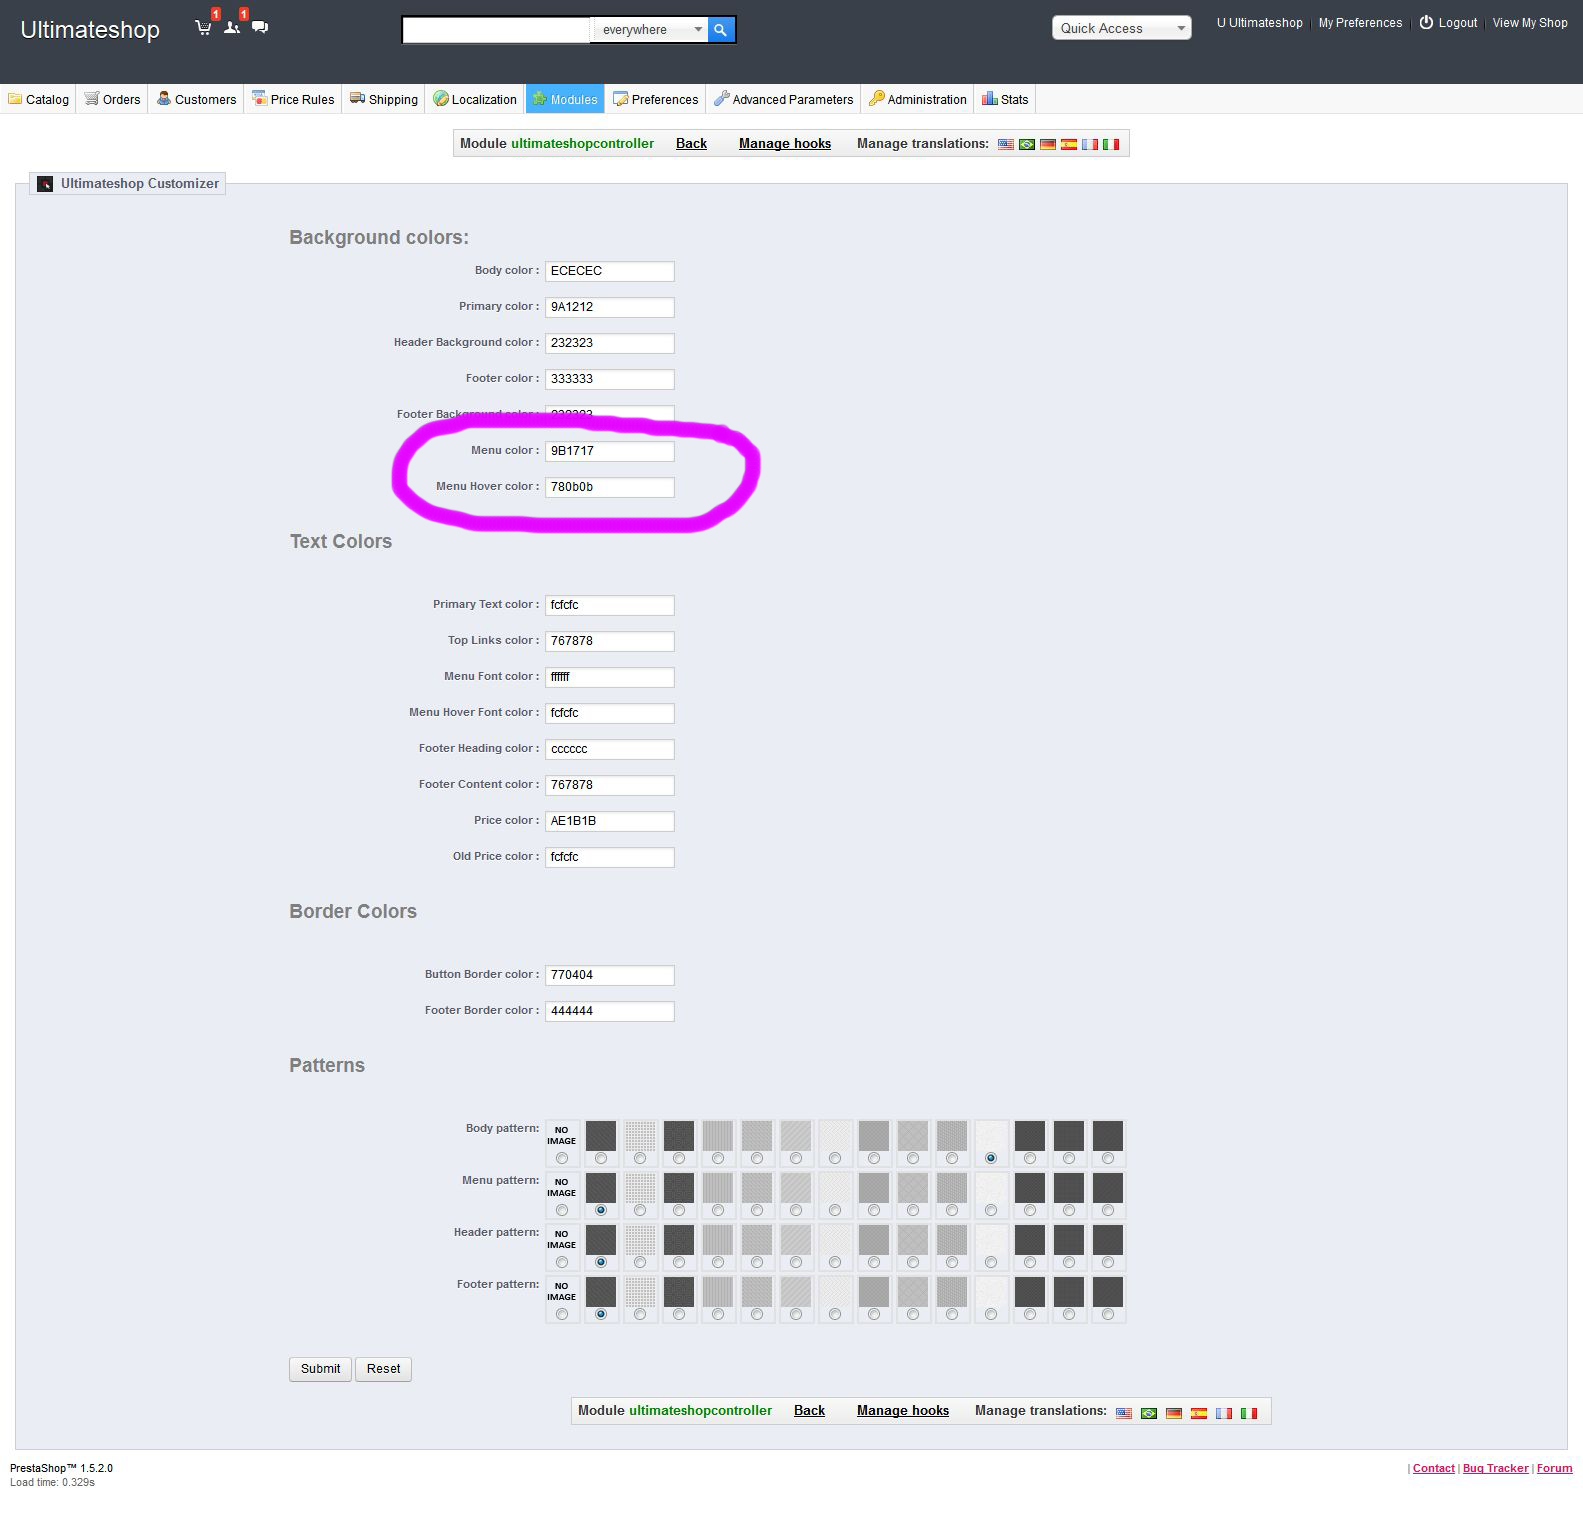Image resolution: width=1583 pixels, height=1525 pixels.
Task: Expand the Quick Access dropdown
Action: 1122,28
